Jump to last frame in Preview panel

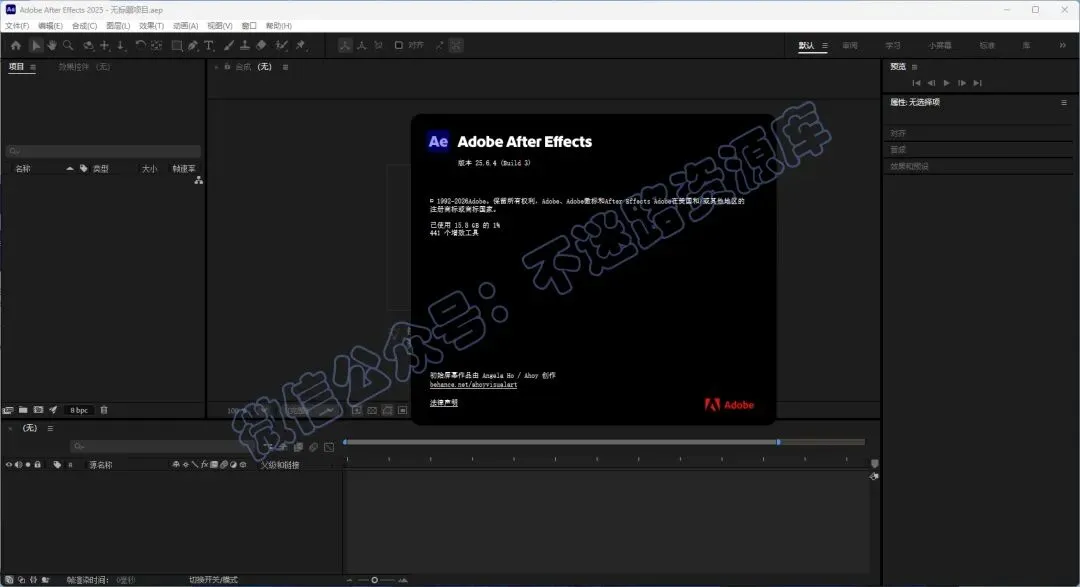click(977, 83)
